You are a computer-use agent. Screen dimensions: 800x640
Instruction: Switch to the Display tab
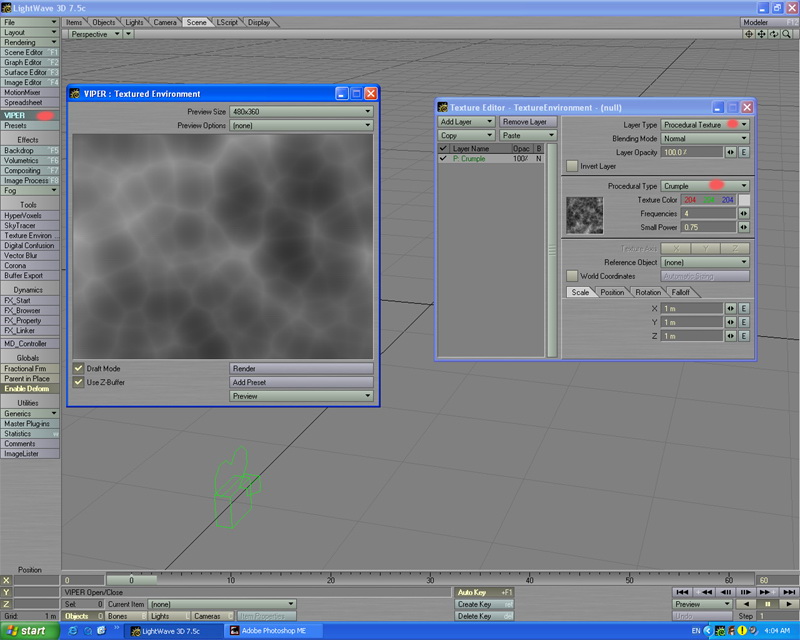(x=259, y=22)
